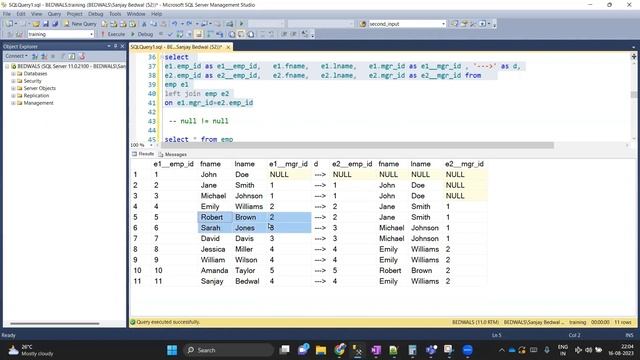Click the e1__emp_id column header
The image size is (640, 360).
point(173,164)
